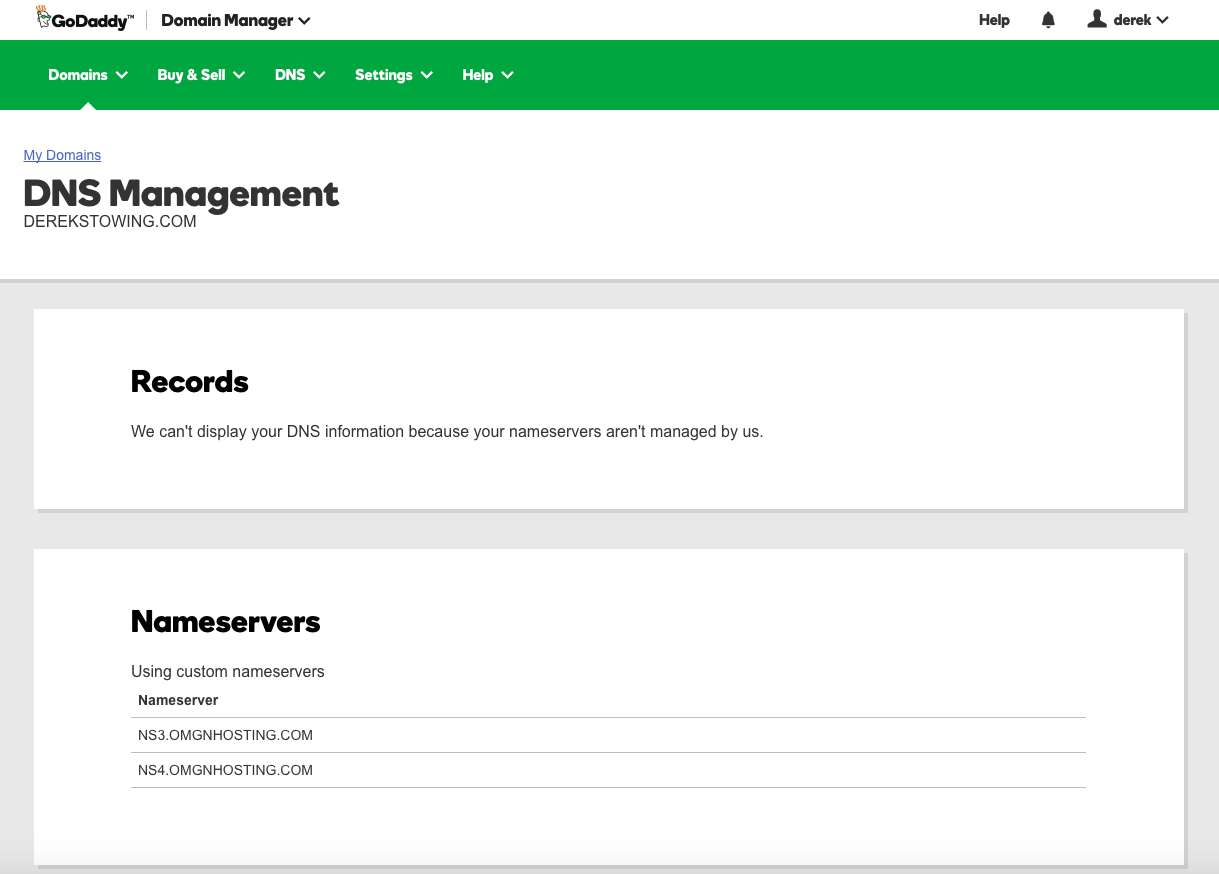Click the Nameserver column header
The height and width of the screenshot is (874, 1219).
click(178, 700)
